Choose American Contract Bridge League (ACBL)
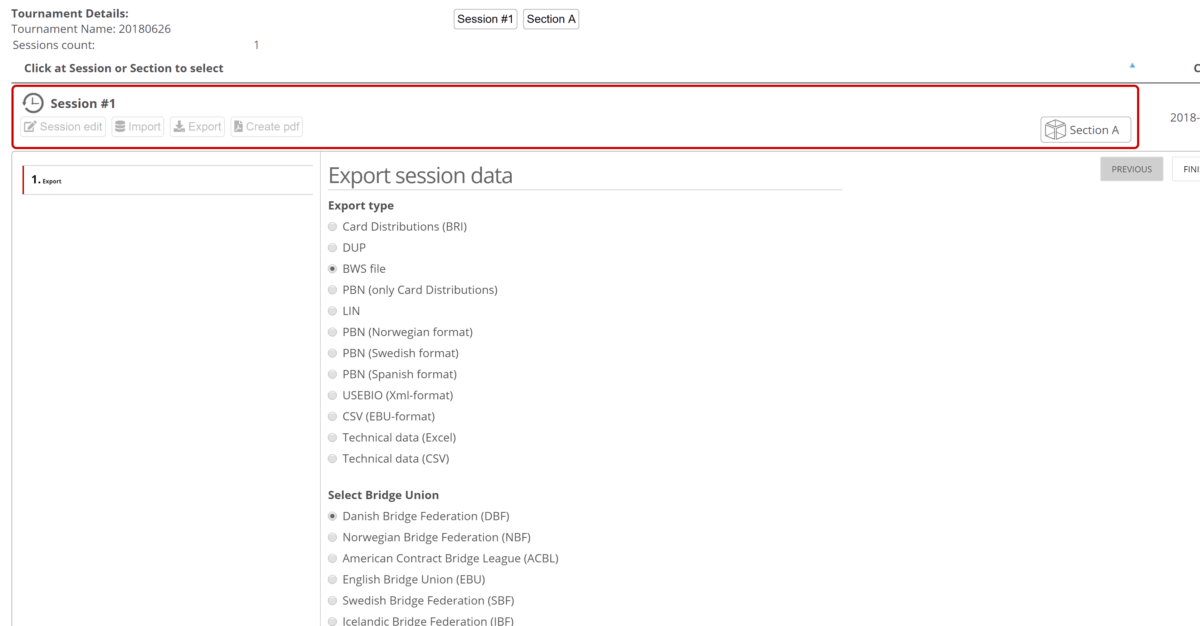Image resolution: width=1200 pixels, height=626 pixels. (x=333, y=559)
